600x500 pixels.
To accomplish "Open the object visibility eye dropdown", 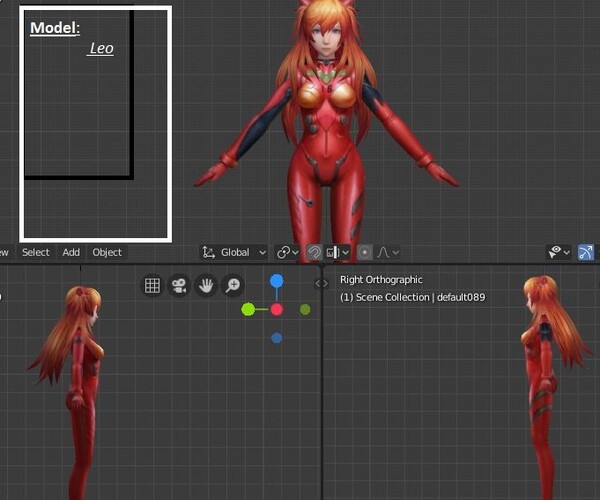I will pyautogui.click(x=559, y=252).
